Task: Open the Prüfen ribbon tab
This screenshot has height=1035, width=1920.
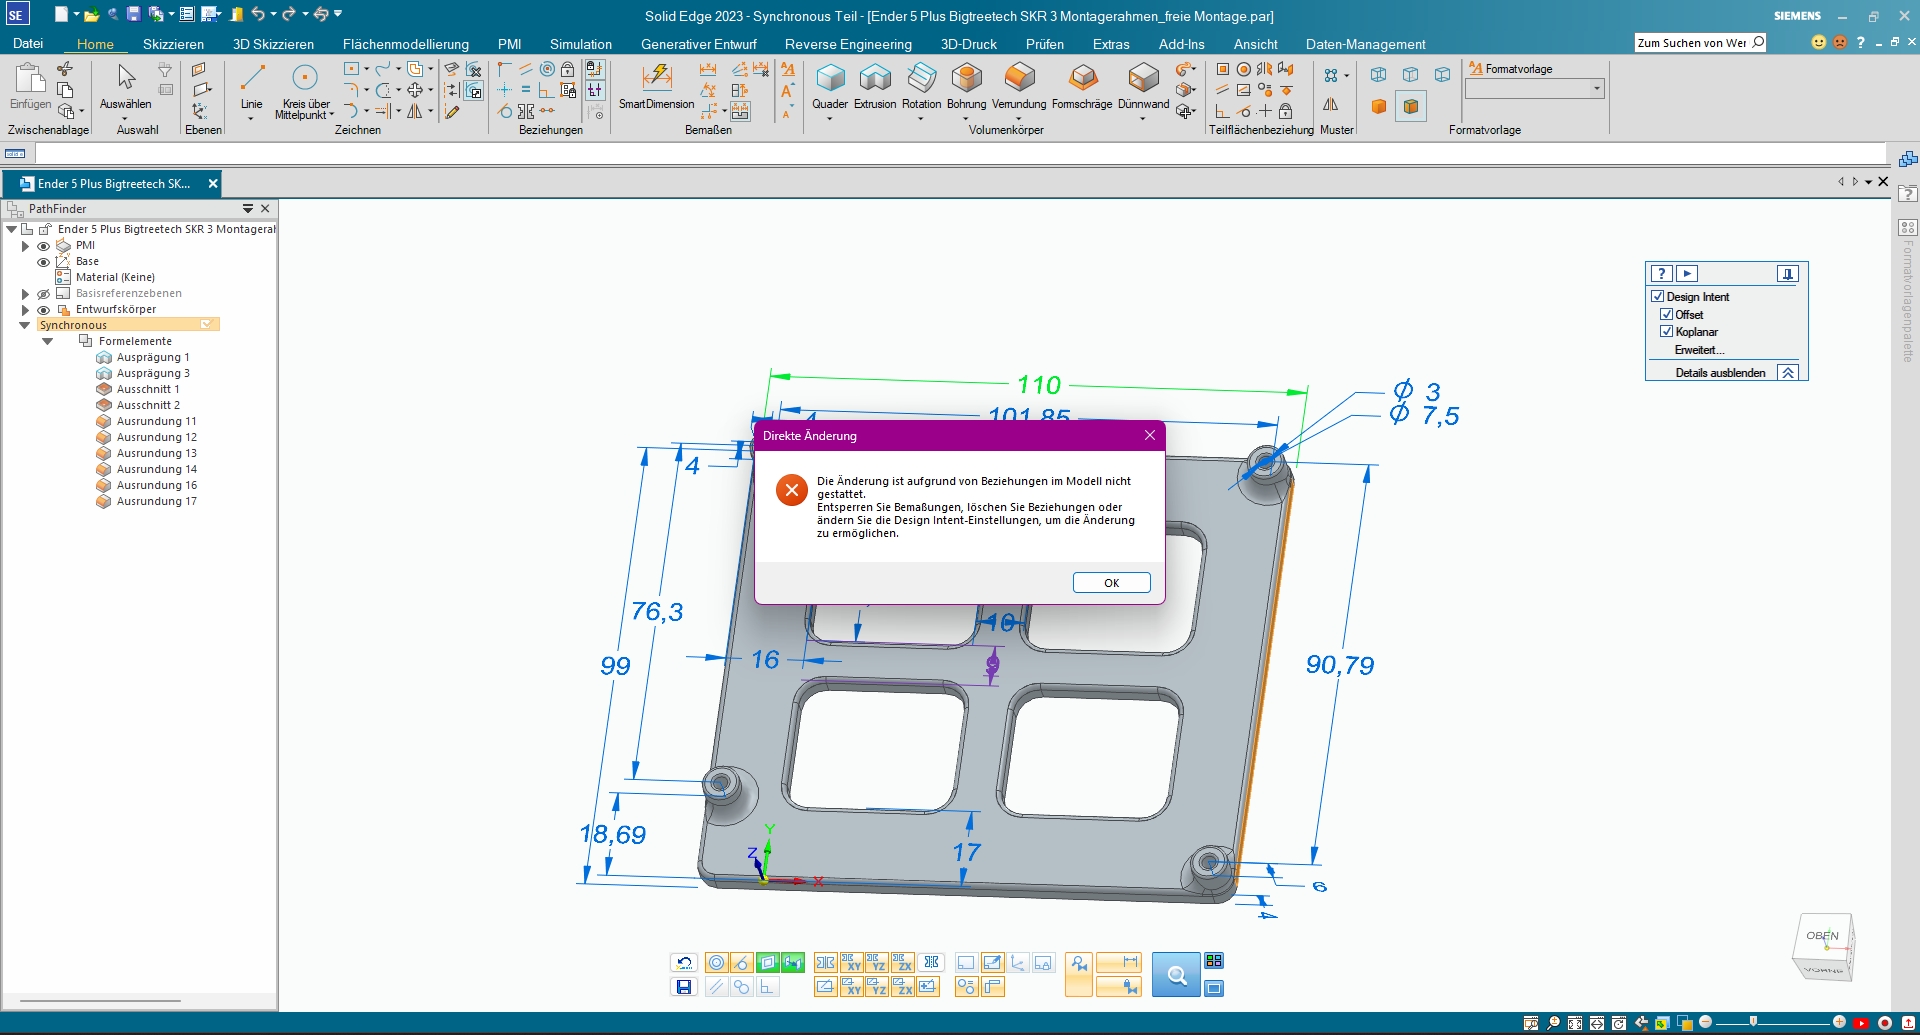Action: (1044, 44)
